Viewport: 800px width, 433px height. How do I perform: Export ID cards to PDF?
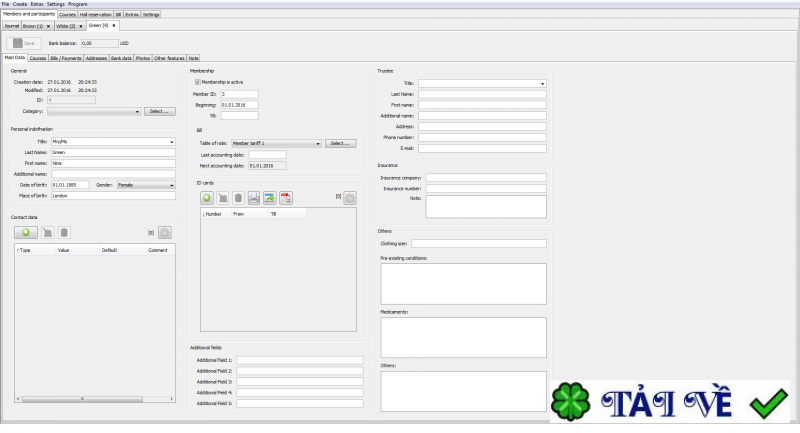(x=286, y=198)
